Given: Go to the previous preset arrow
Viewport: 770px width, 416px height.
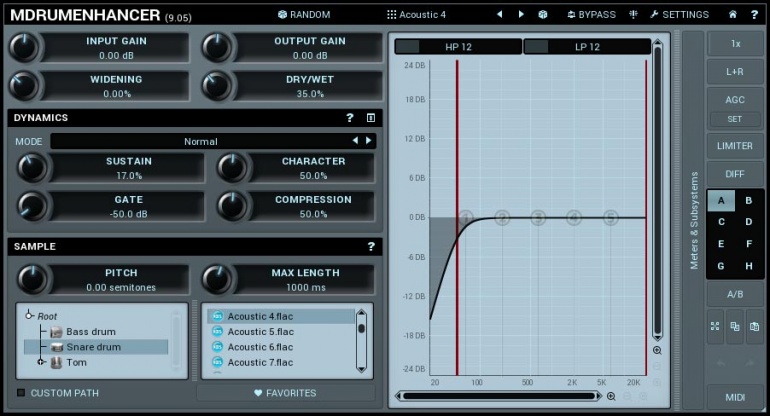Looking at the screenshot, I should [500, 14].
